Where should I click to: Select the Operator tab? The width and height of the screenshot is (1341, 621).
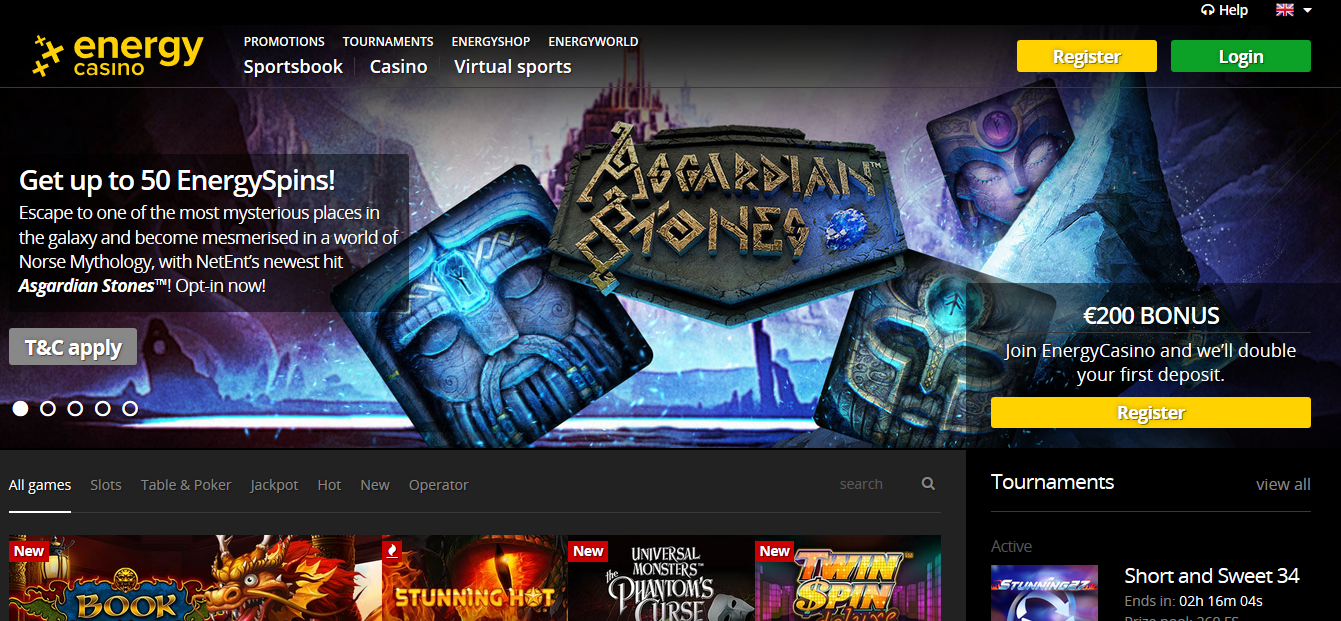click(x=438, y=485)
